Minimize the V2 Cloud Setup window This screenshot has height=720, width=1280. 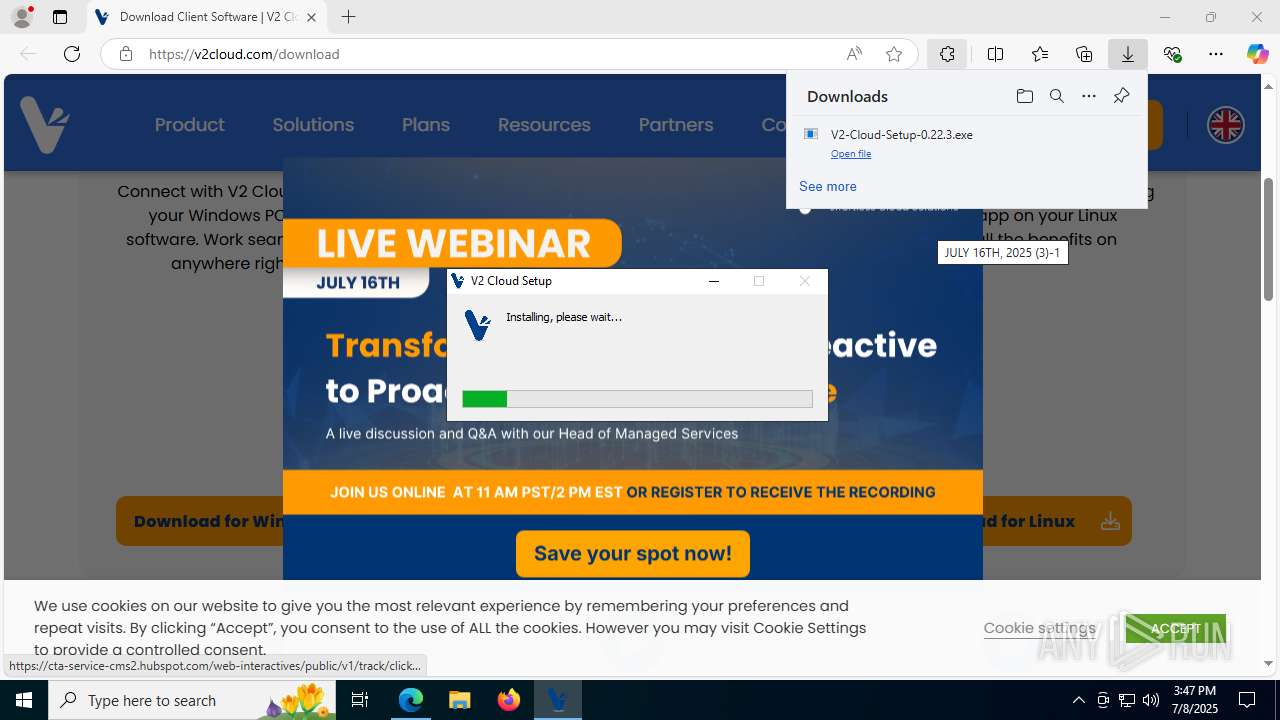[x=714, y=281]
